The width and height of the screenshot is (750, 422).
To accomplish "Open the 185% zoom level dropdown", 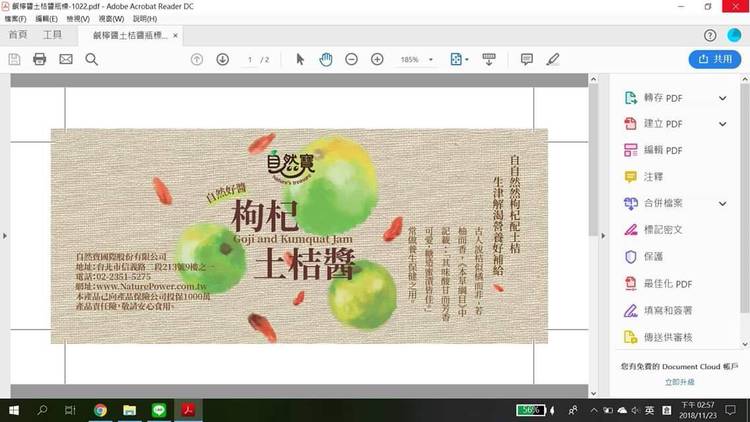I will point(415,60).
